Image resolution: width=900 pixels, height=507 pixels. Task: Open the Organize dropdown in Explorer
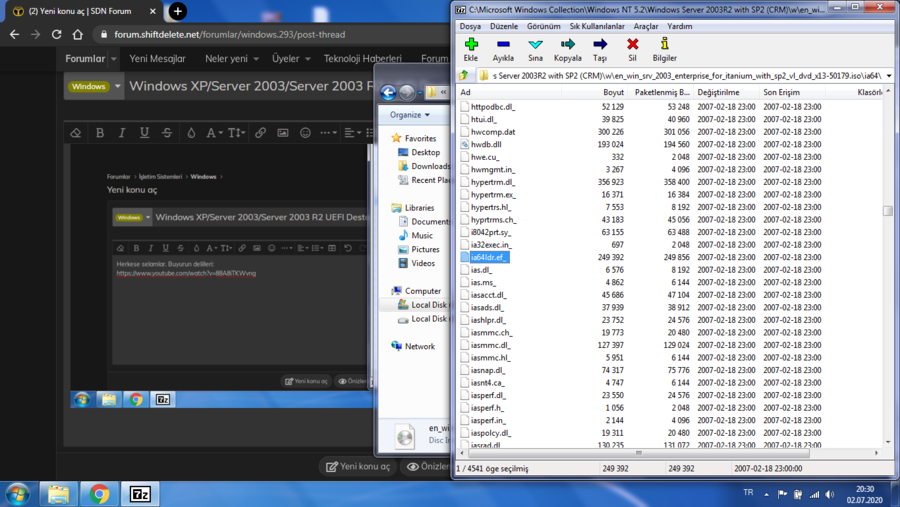(x=410, y=115)
